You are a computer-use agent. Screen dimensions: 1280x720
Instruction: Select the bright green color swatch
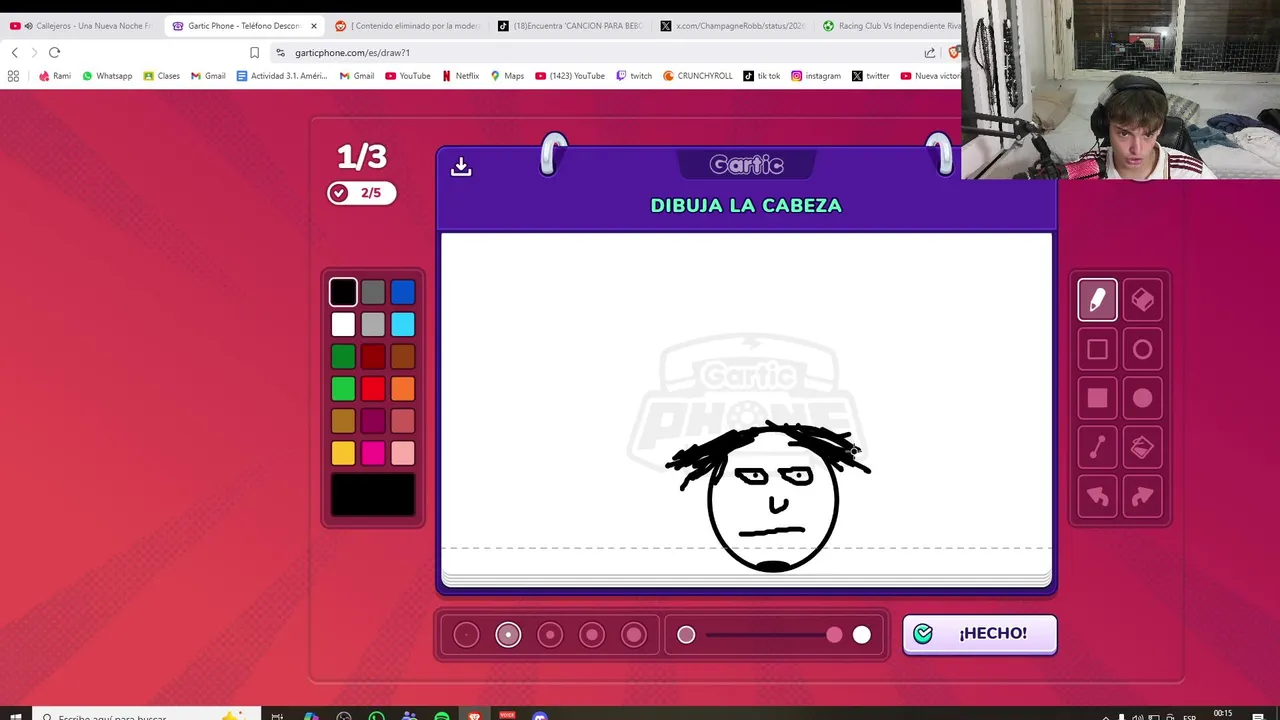click(343, 389)
